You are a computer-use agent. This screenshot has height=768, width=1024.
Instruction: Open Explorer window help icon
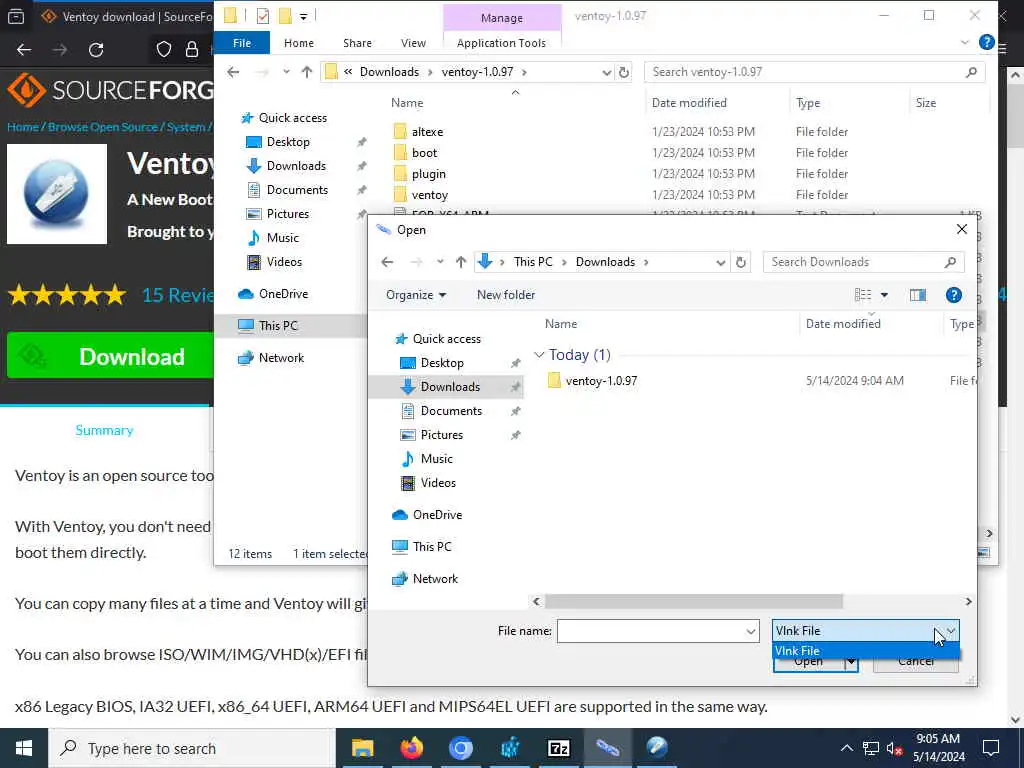tap(987, 42)
